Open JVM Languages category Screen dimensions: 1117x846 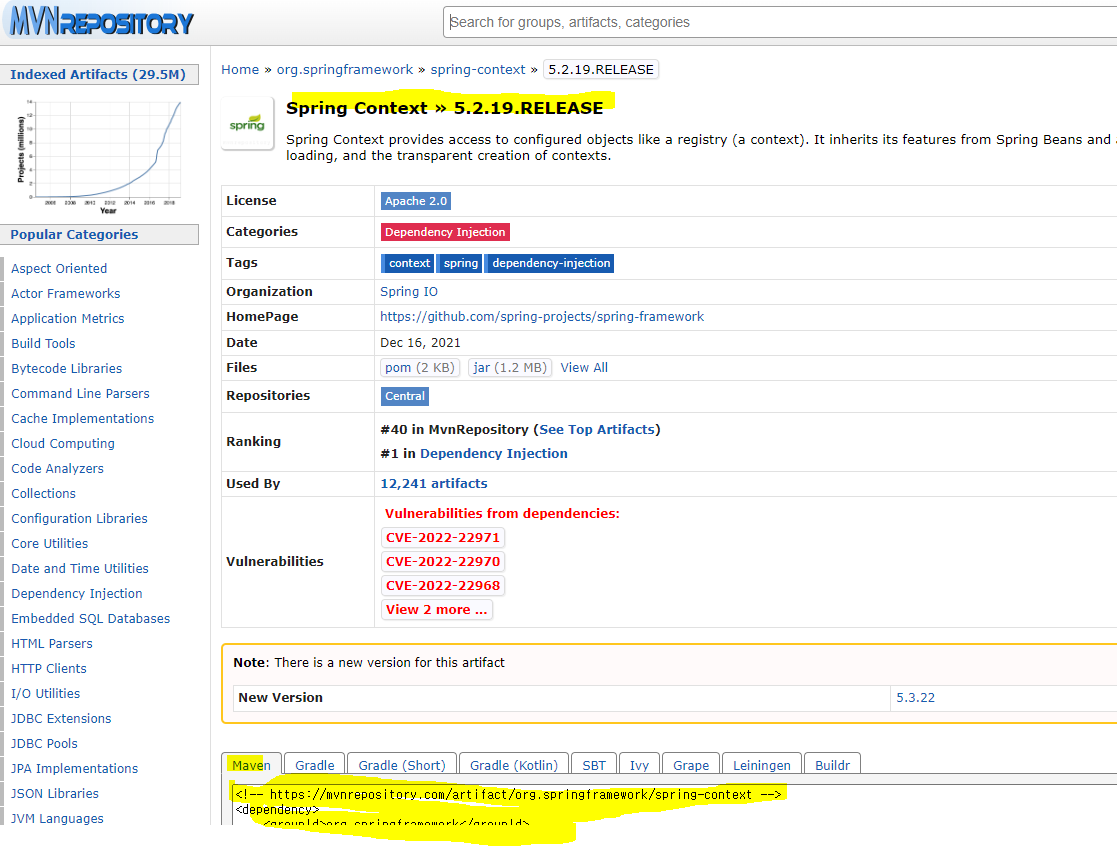57,818
